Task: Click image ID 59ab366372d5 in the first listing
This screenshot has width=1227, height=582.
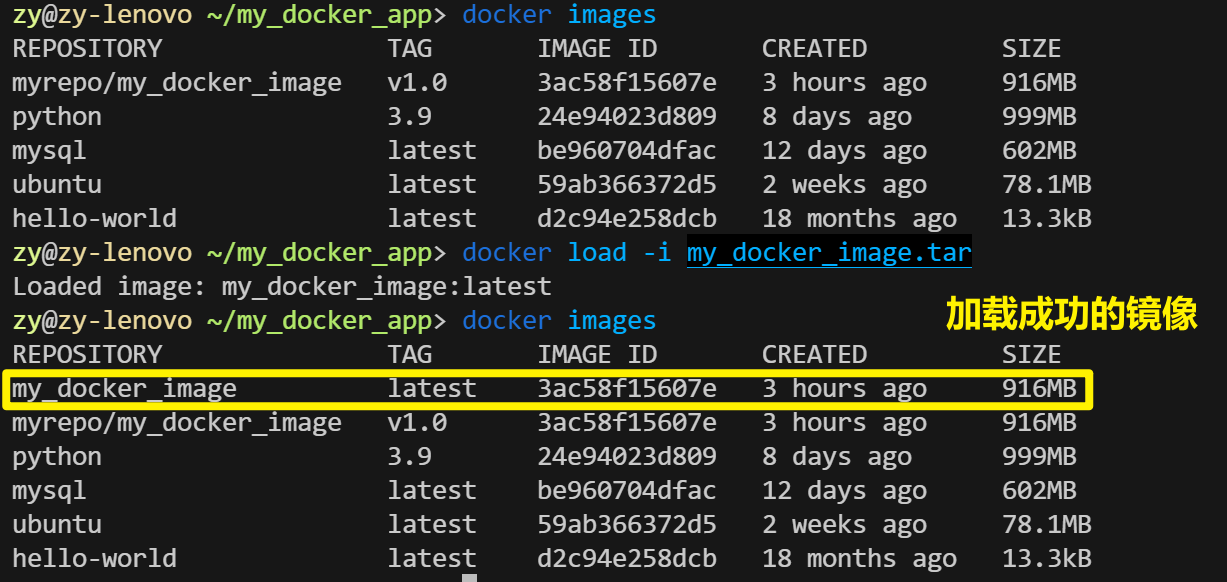Action: click(x=627, y=185)
